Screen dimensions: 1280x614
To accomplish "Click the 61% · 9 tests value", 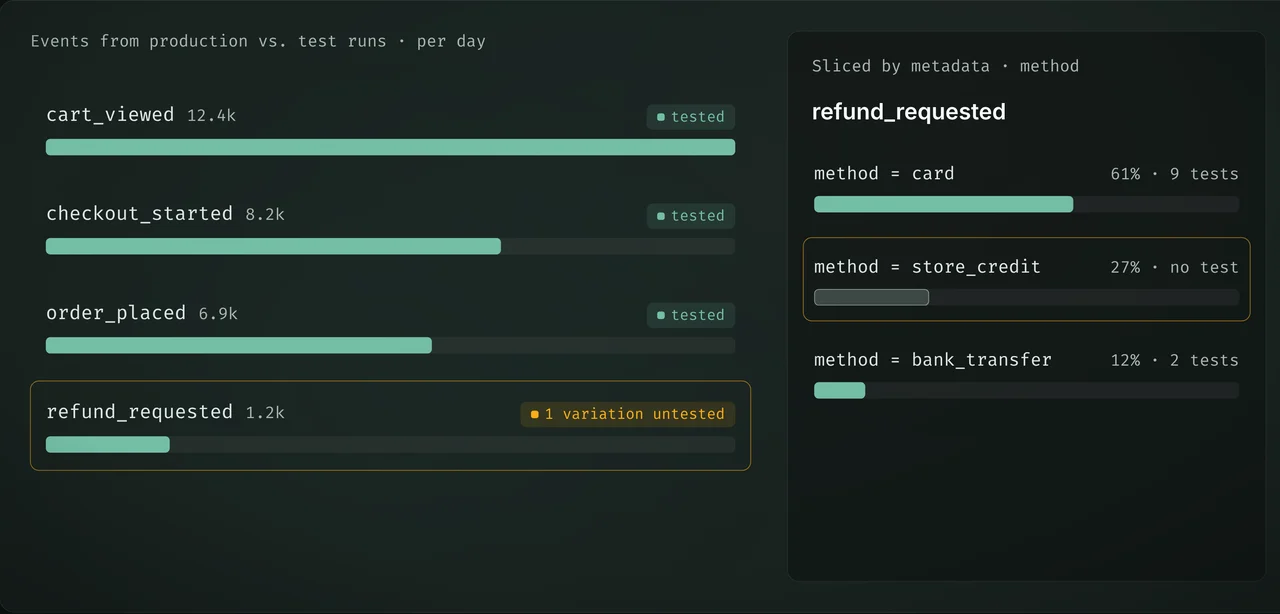I will click(1174, 174).
